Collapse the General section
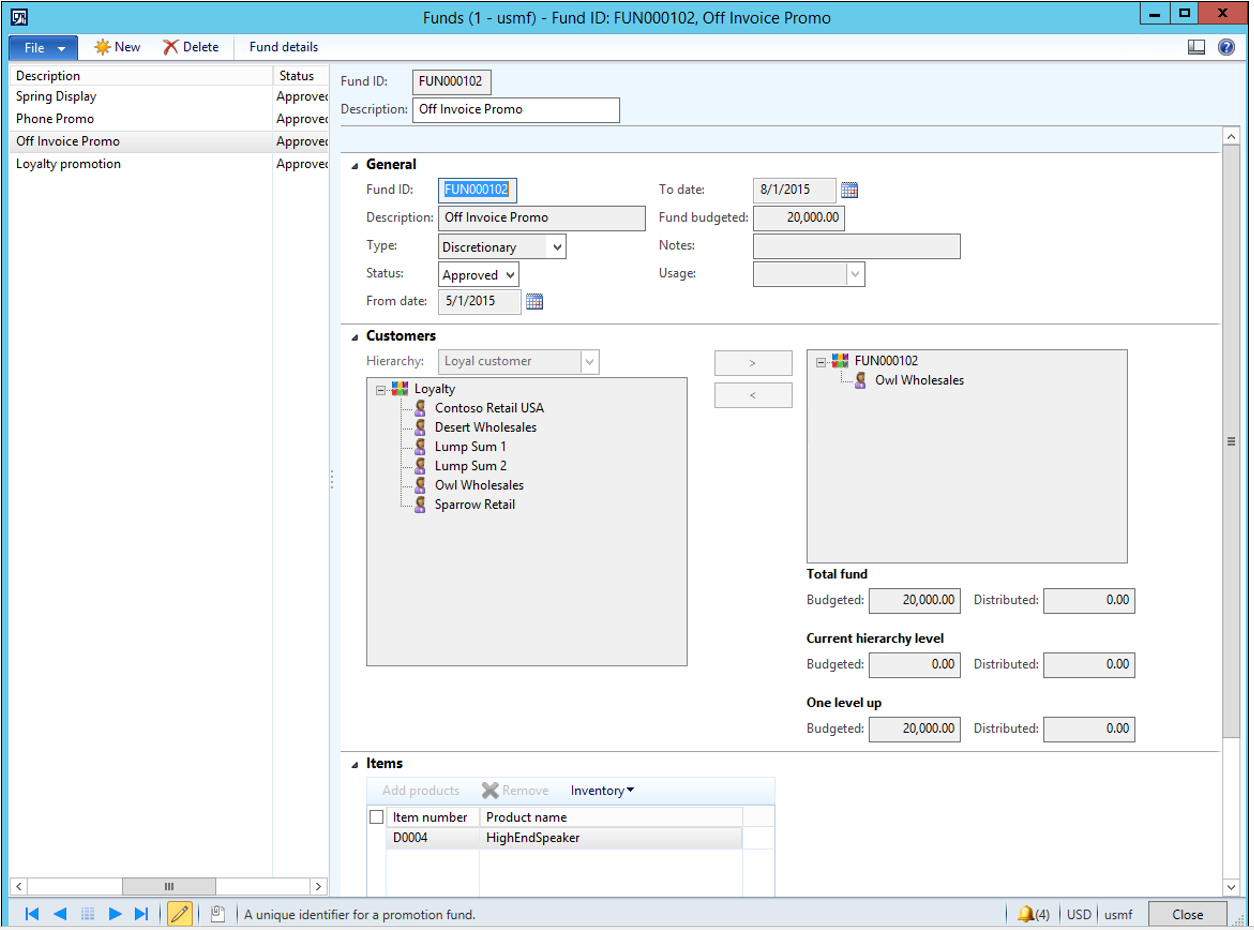The image size is (1254, 930). click(355, 165)
